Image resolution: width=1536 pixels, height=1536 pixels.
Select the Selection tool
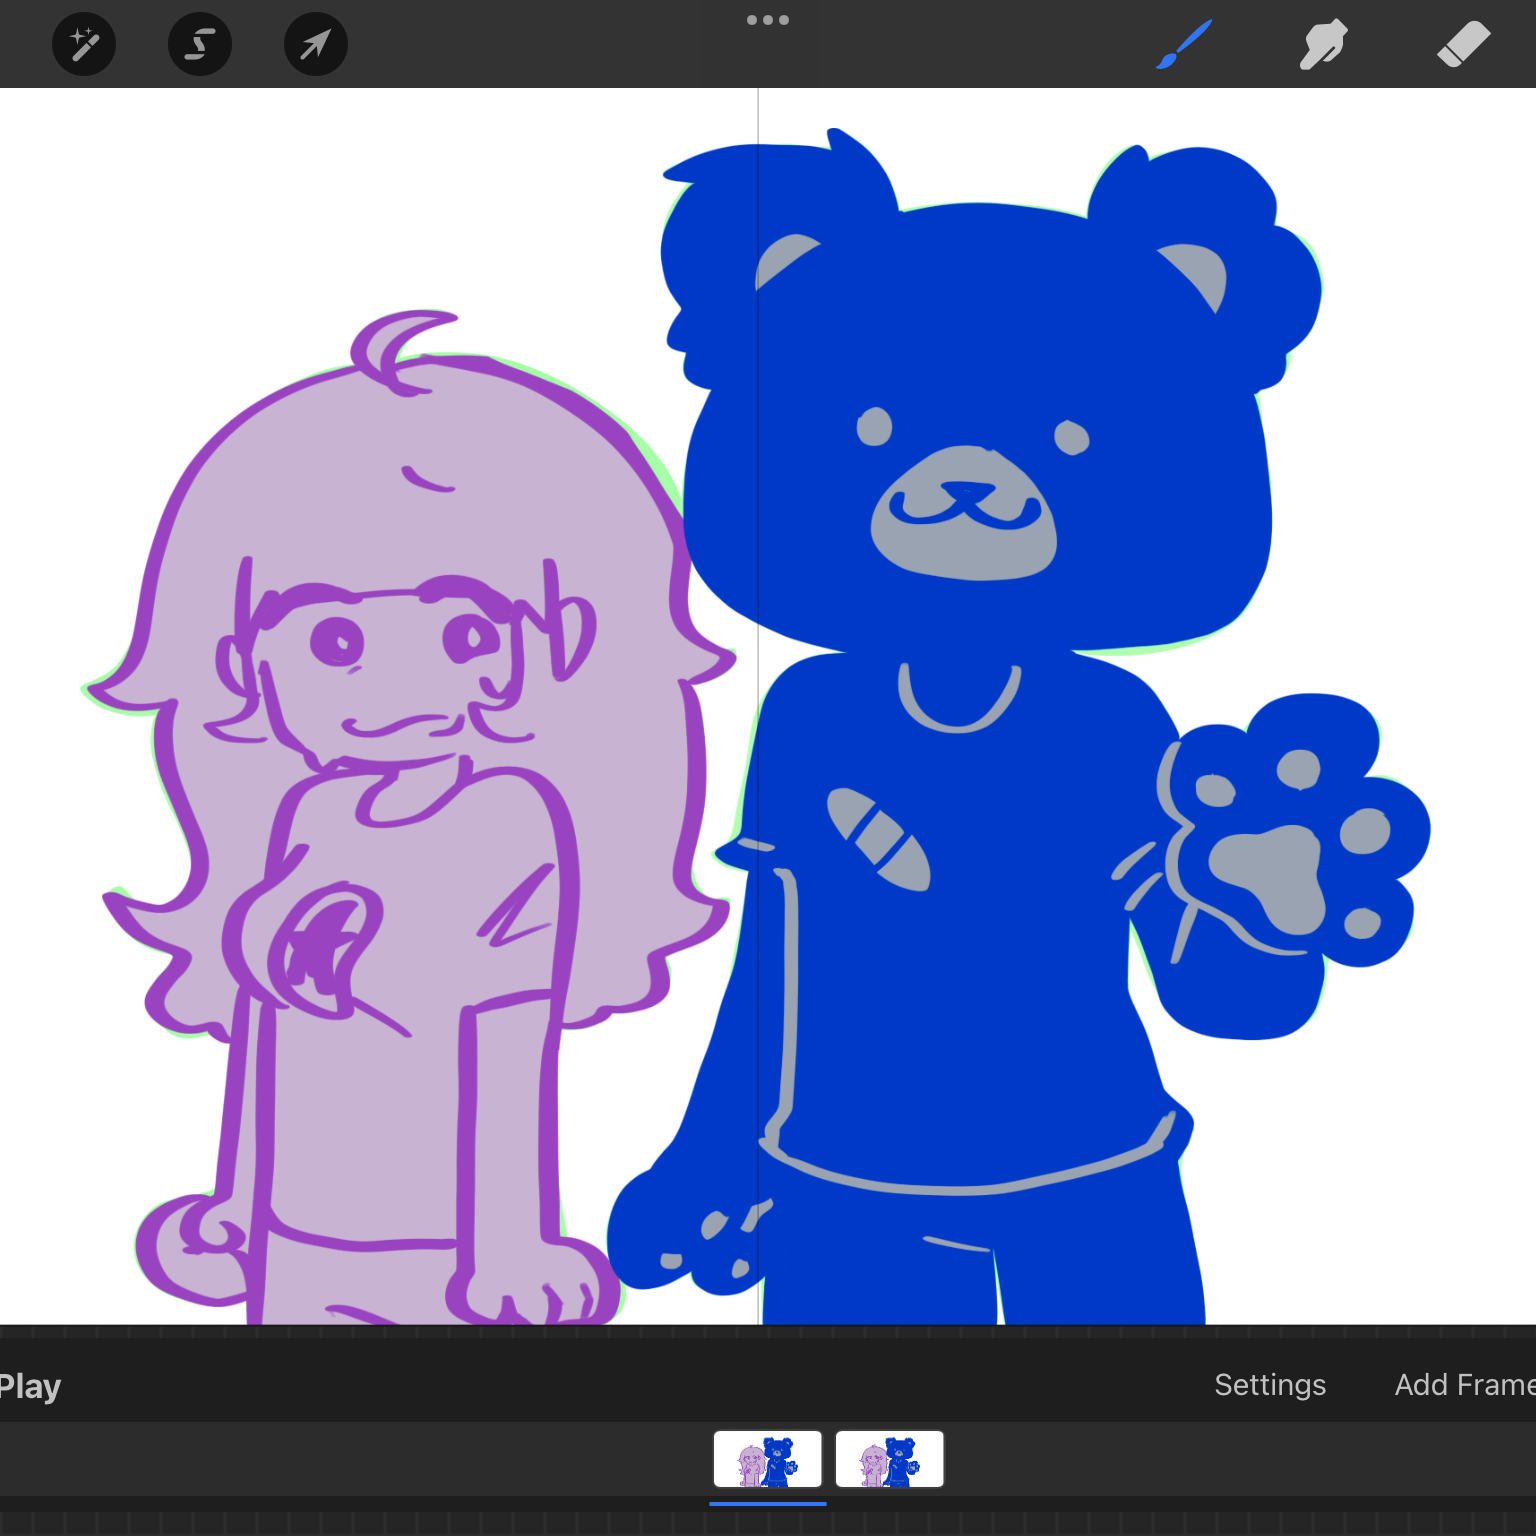click(200, 44)
